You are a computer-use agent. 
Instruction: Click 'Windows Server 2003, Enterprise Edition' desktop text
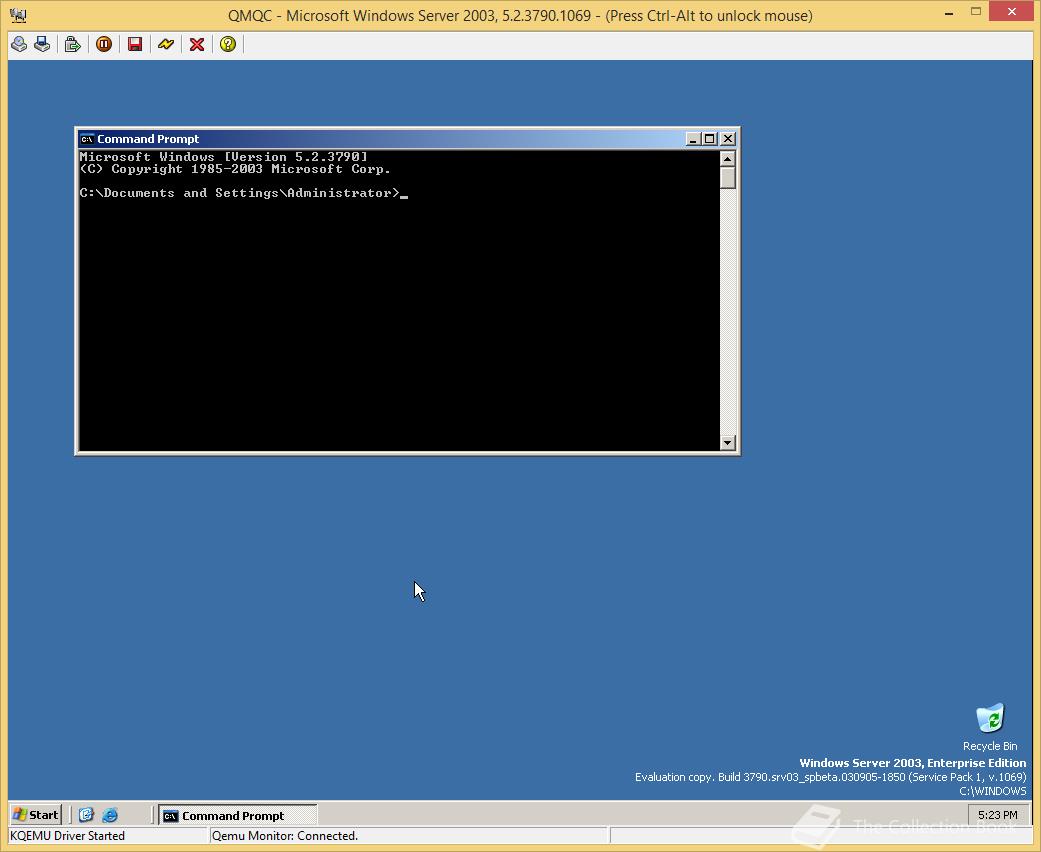tap(912, 763)
